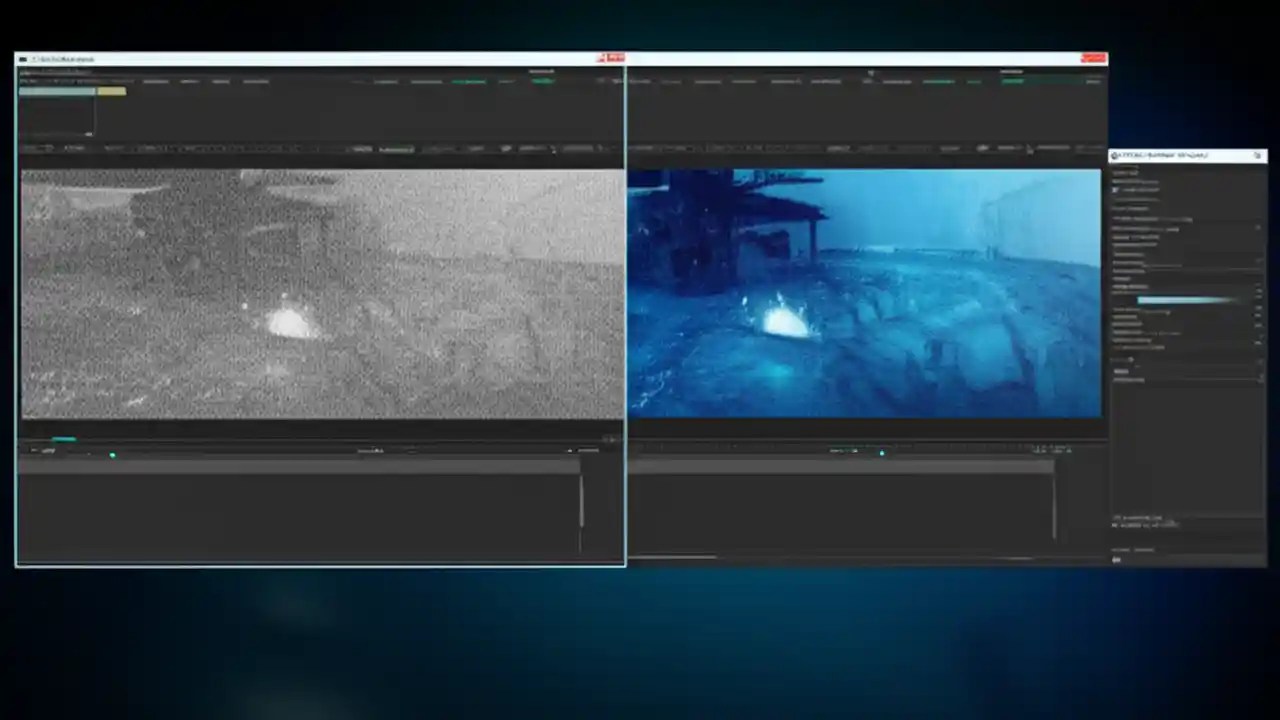Open the application icon in the title bar

coord(22,59)
